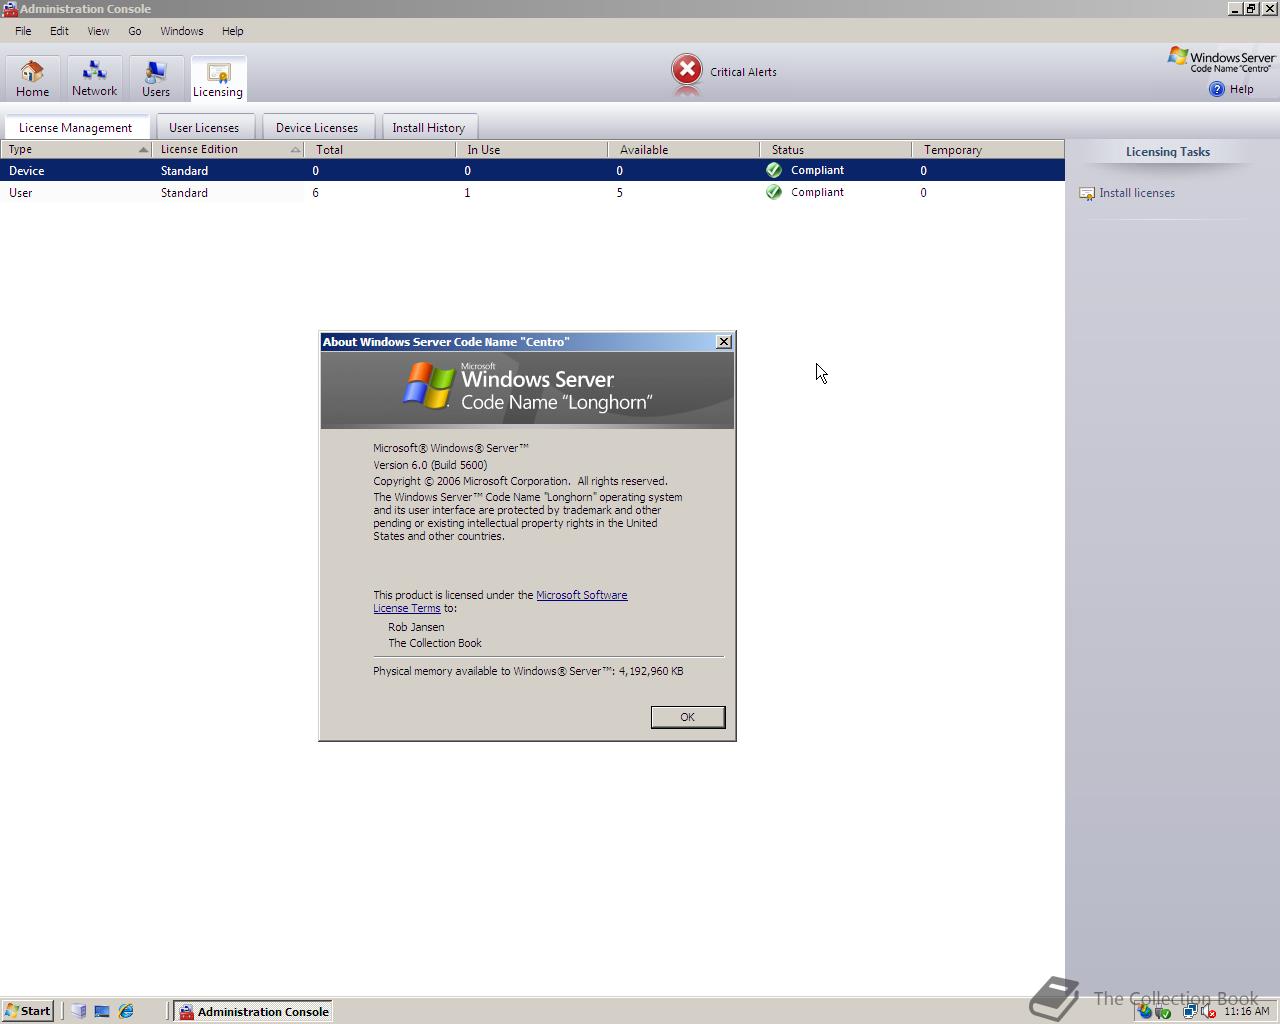This screenshot has height=1024, width=1280.
Task: Click the Compliant text in User row
Action: pos(817,192)
